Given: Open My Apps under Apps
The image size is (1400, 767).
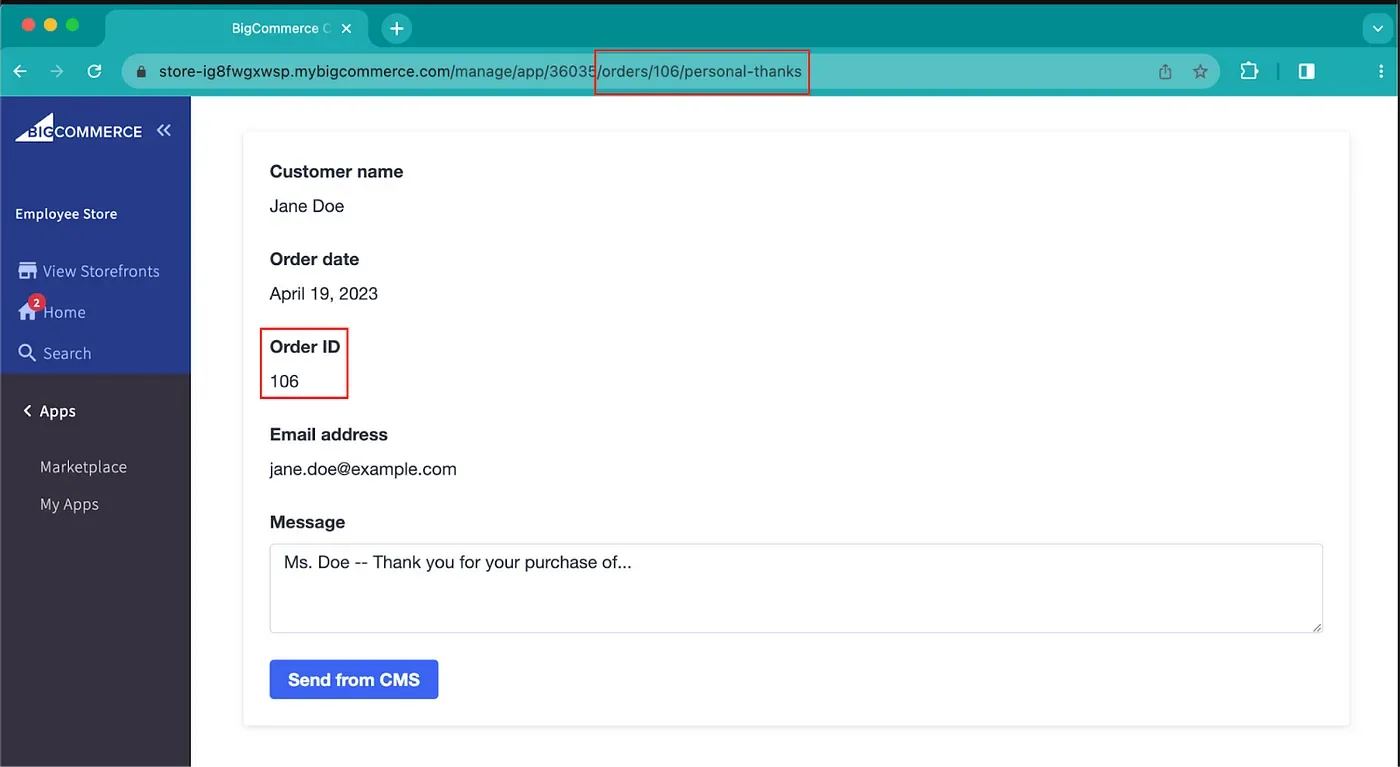Looking at the screenshot, I should click(69, 505).
